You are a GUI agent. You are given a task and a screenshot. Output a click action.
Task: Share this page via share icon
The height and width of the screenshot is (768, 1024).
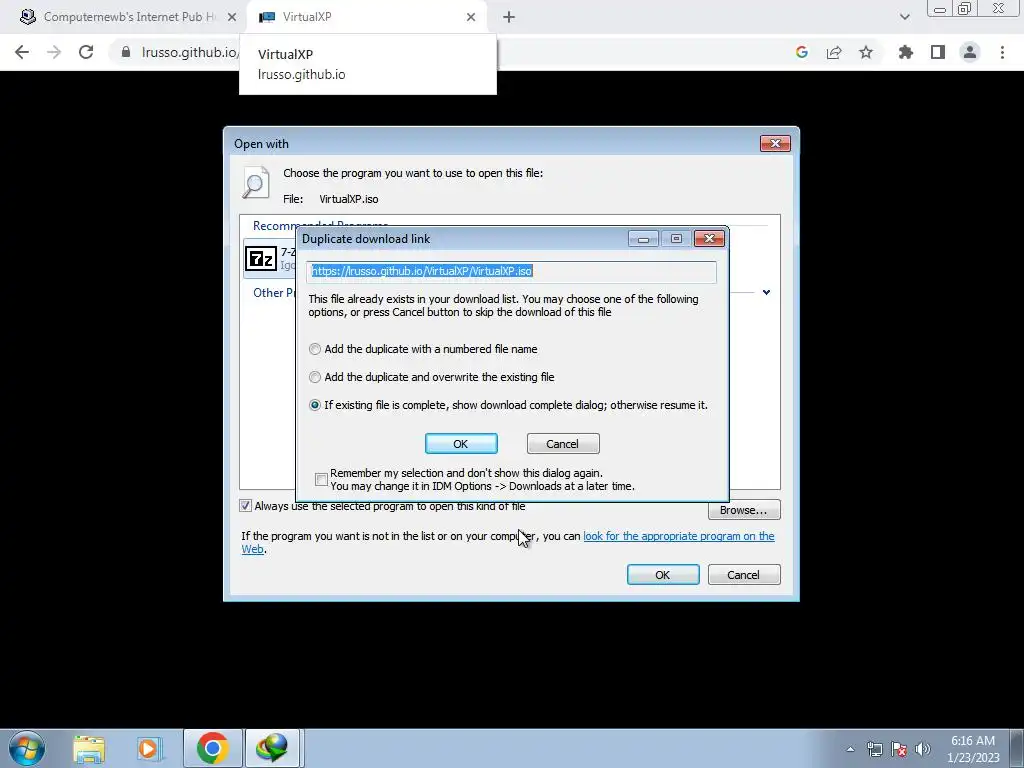834,52
